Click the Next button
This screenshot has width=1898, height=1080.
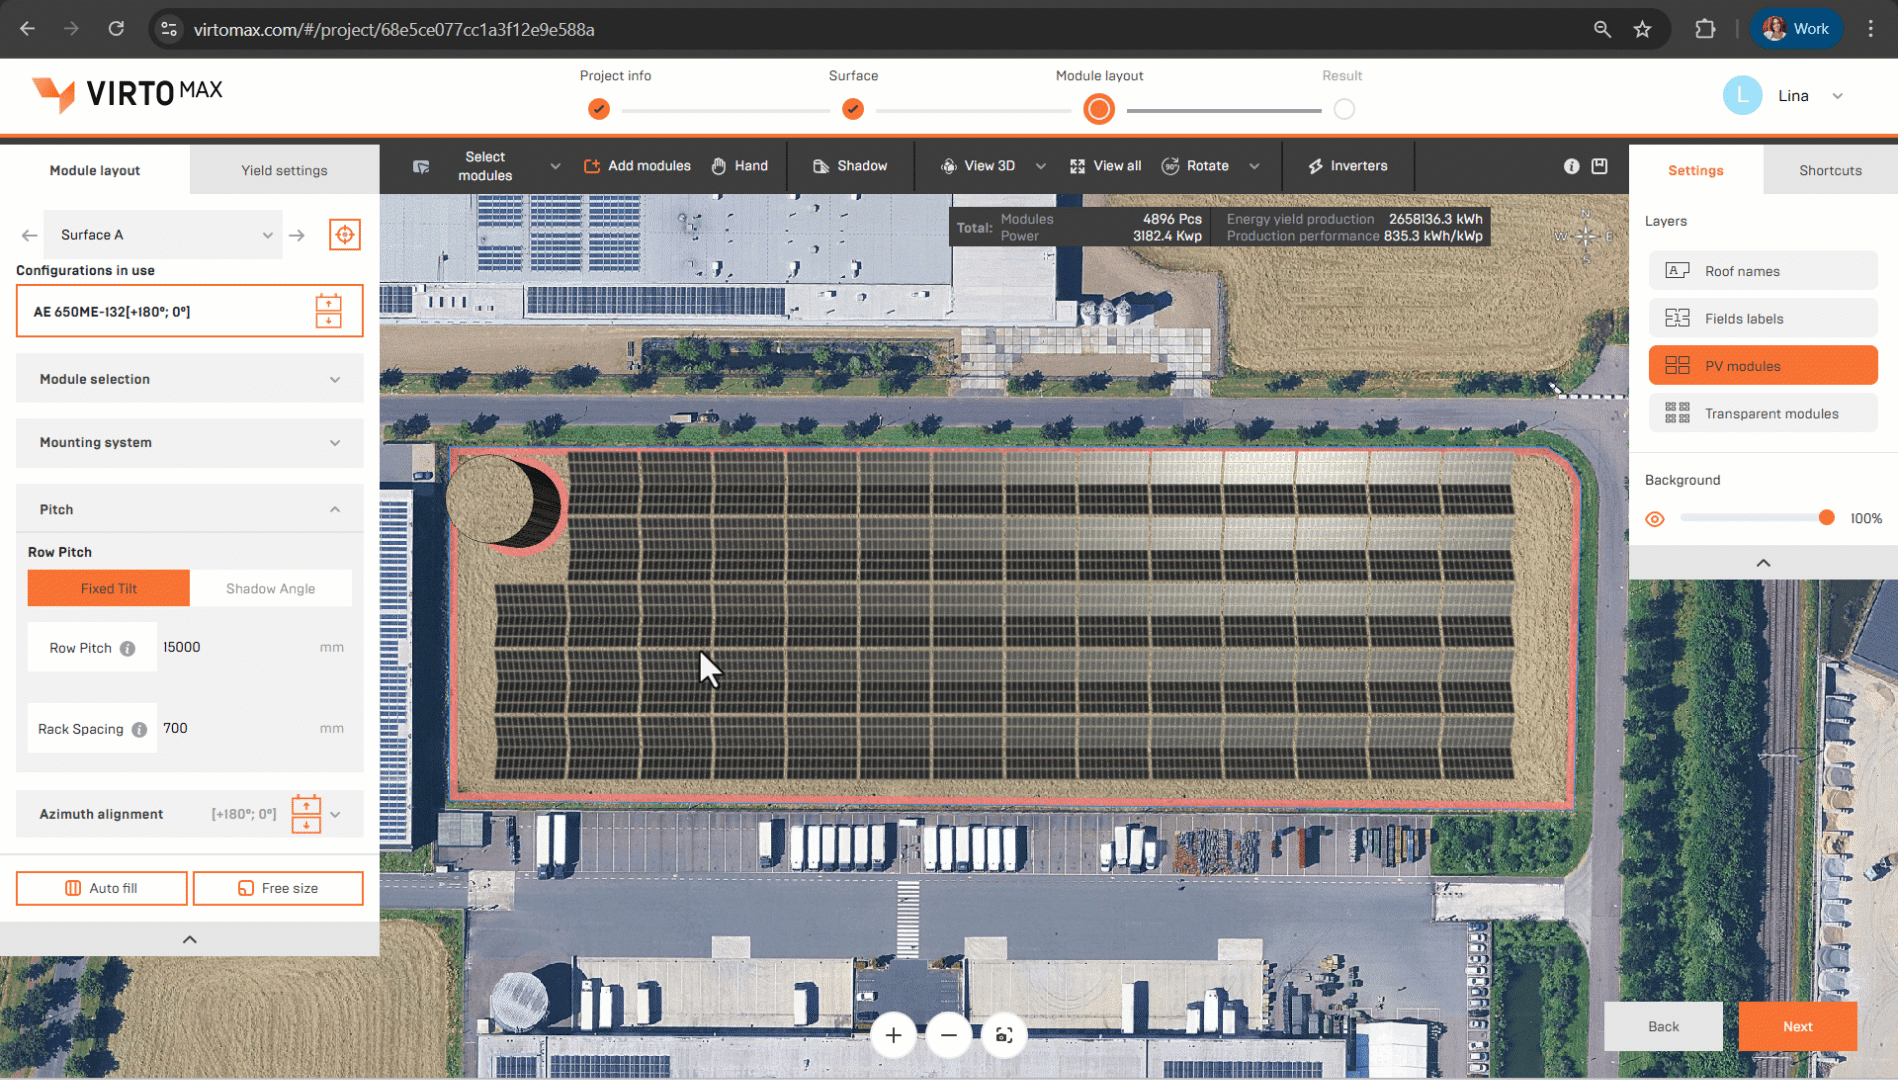(x=1796, y=1026)
